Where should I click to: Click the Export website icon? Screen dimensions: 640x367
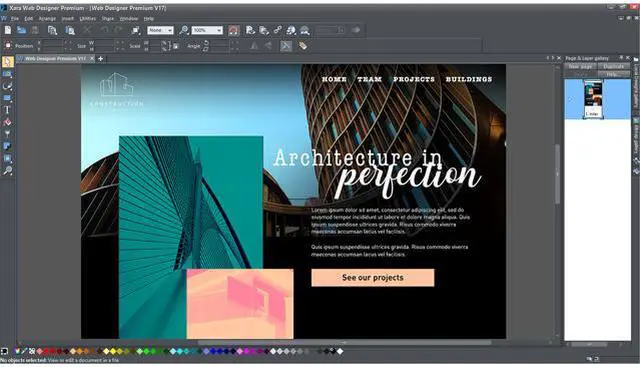click(x=264, y=30)
